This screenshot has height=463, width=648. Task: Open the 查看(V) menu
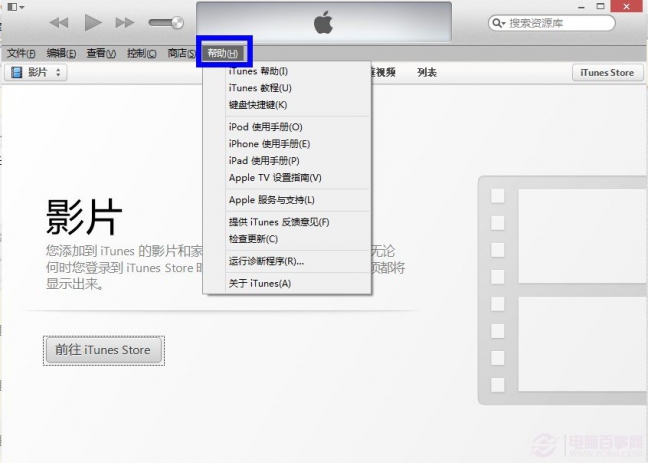coord(101,53)
